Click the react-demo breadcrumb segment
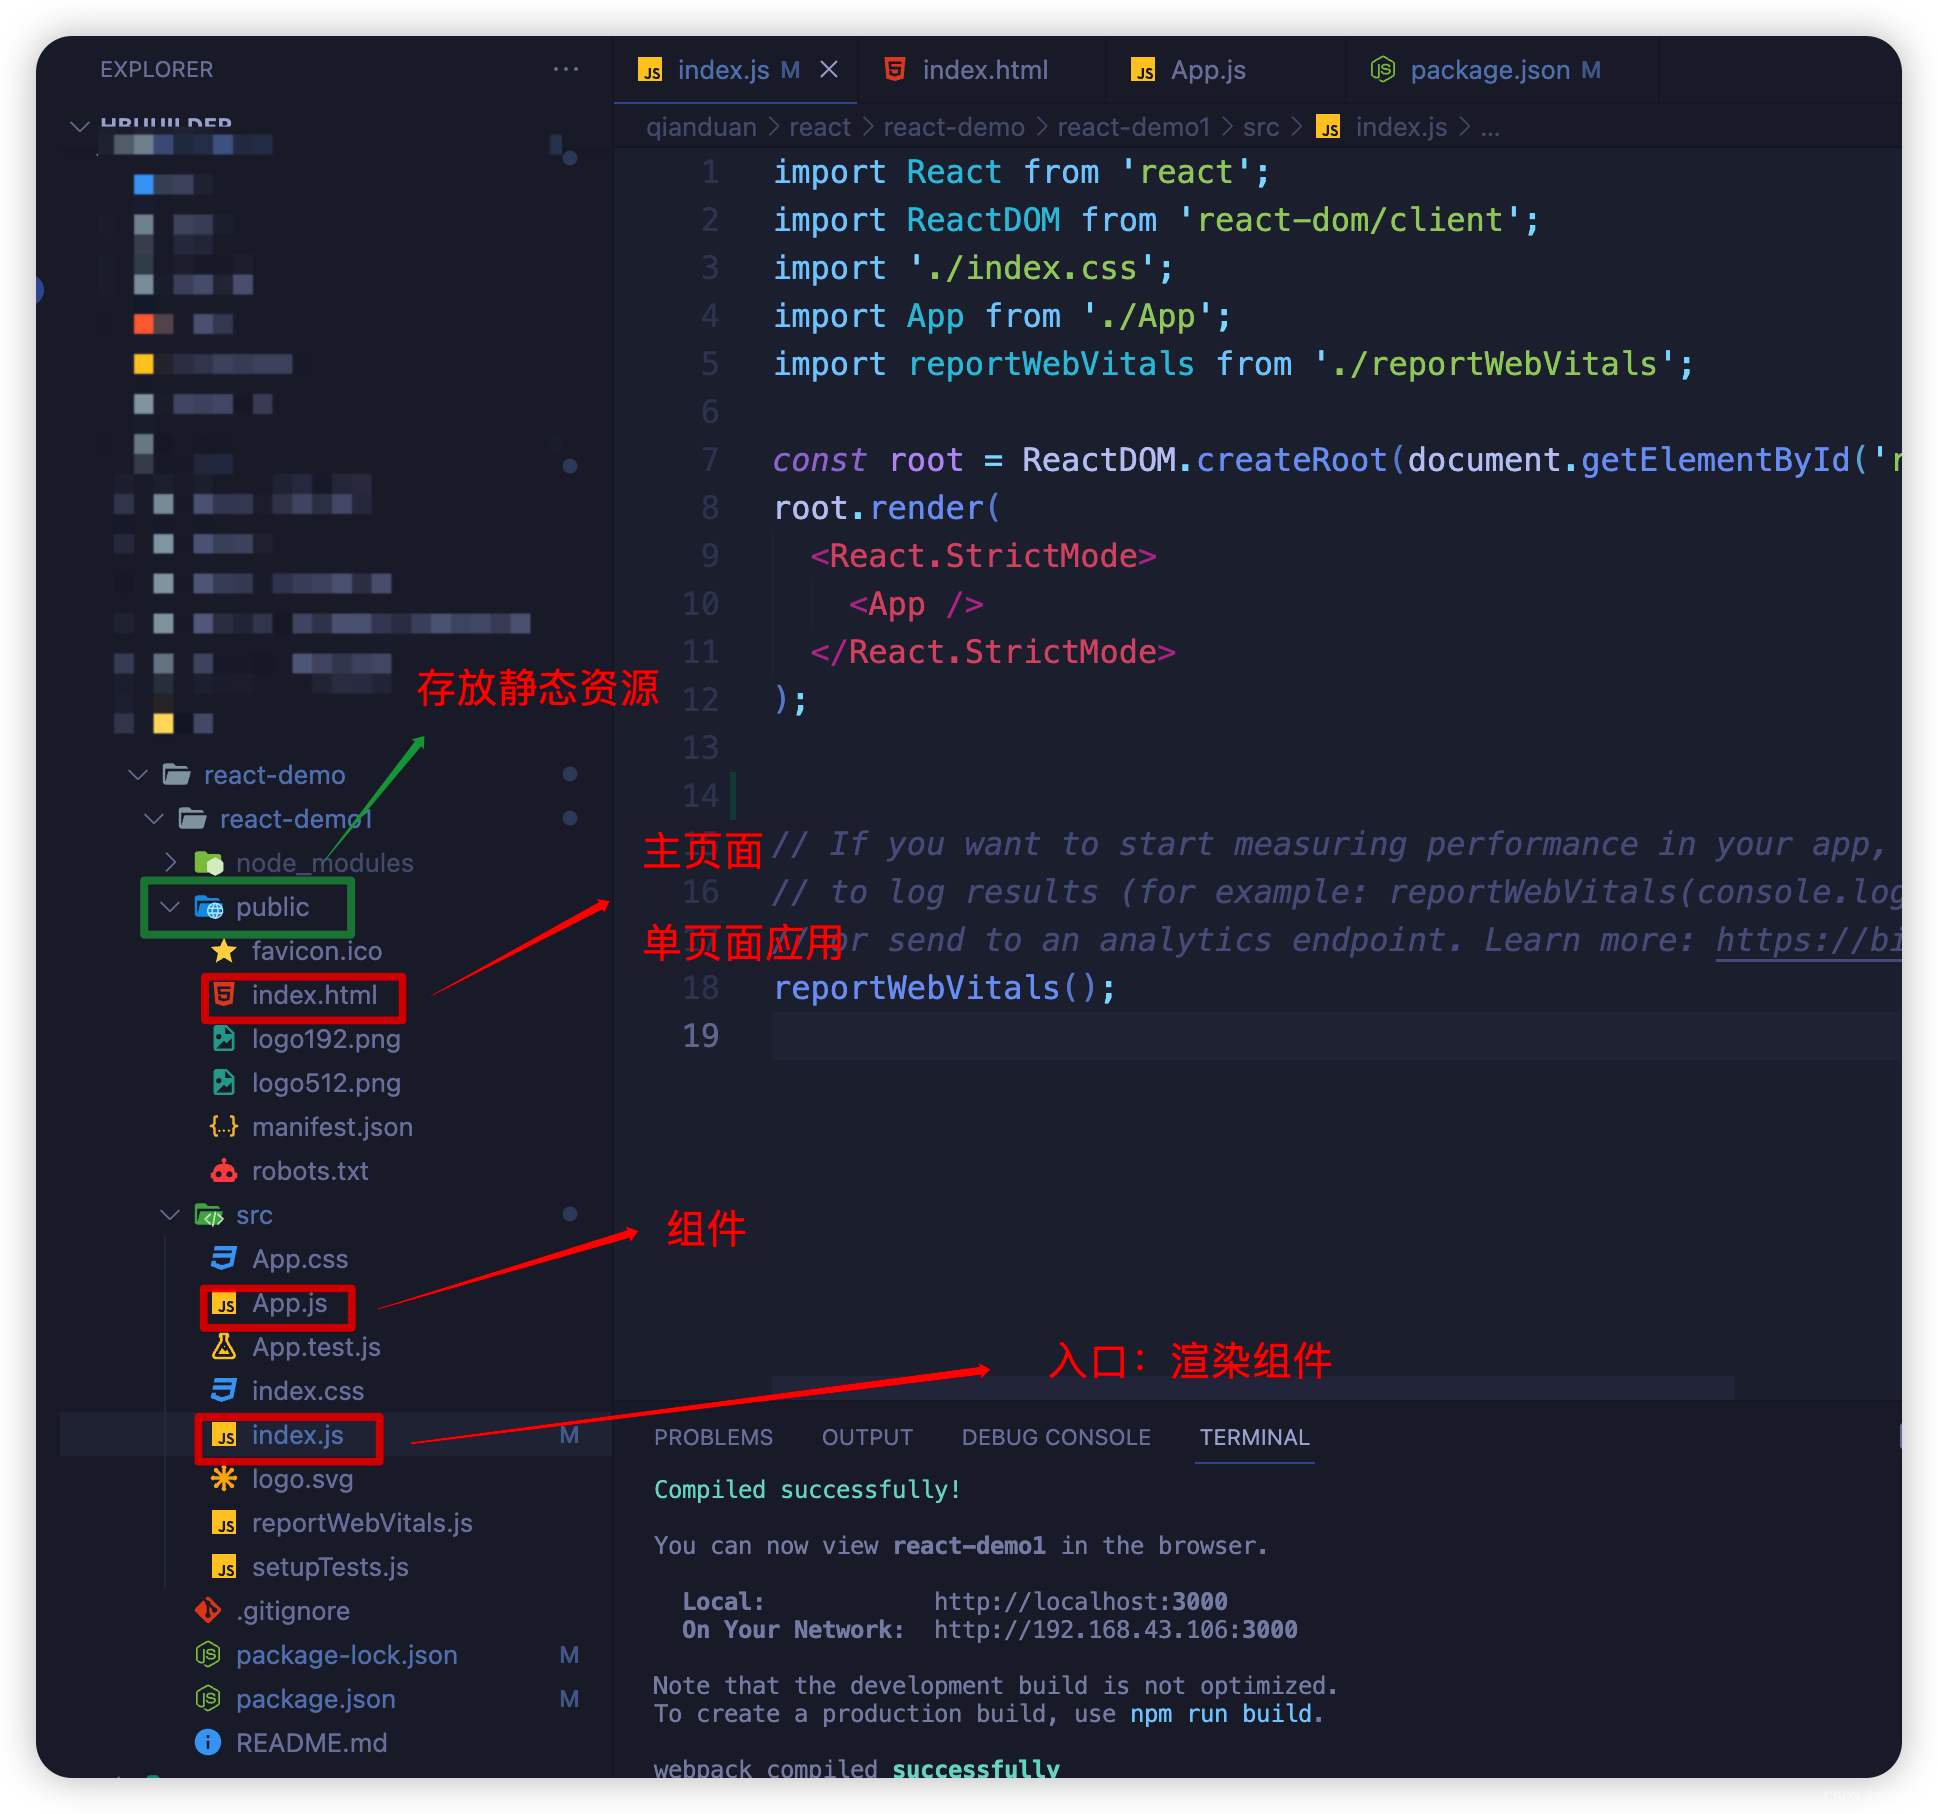Viewport: 1938px width, 1814px height. (953, 127)
